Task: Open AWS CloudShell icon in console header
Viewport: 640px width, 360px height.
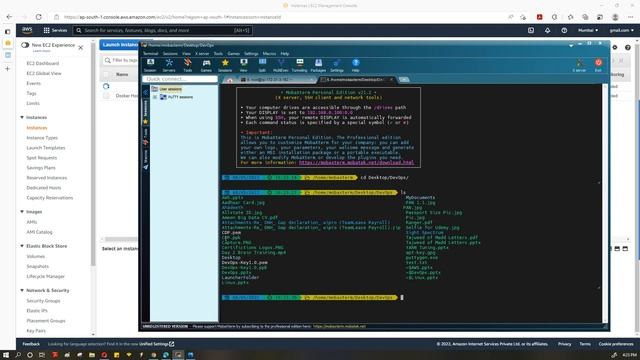Action: [x=531, y=30]
